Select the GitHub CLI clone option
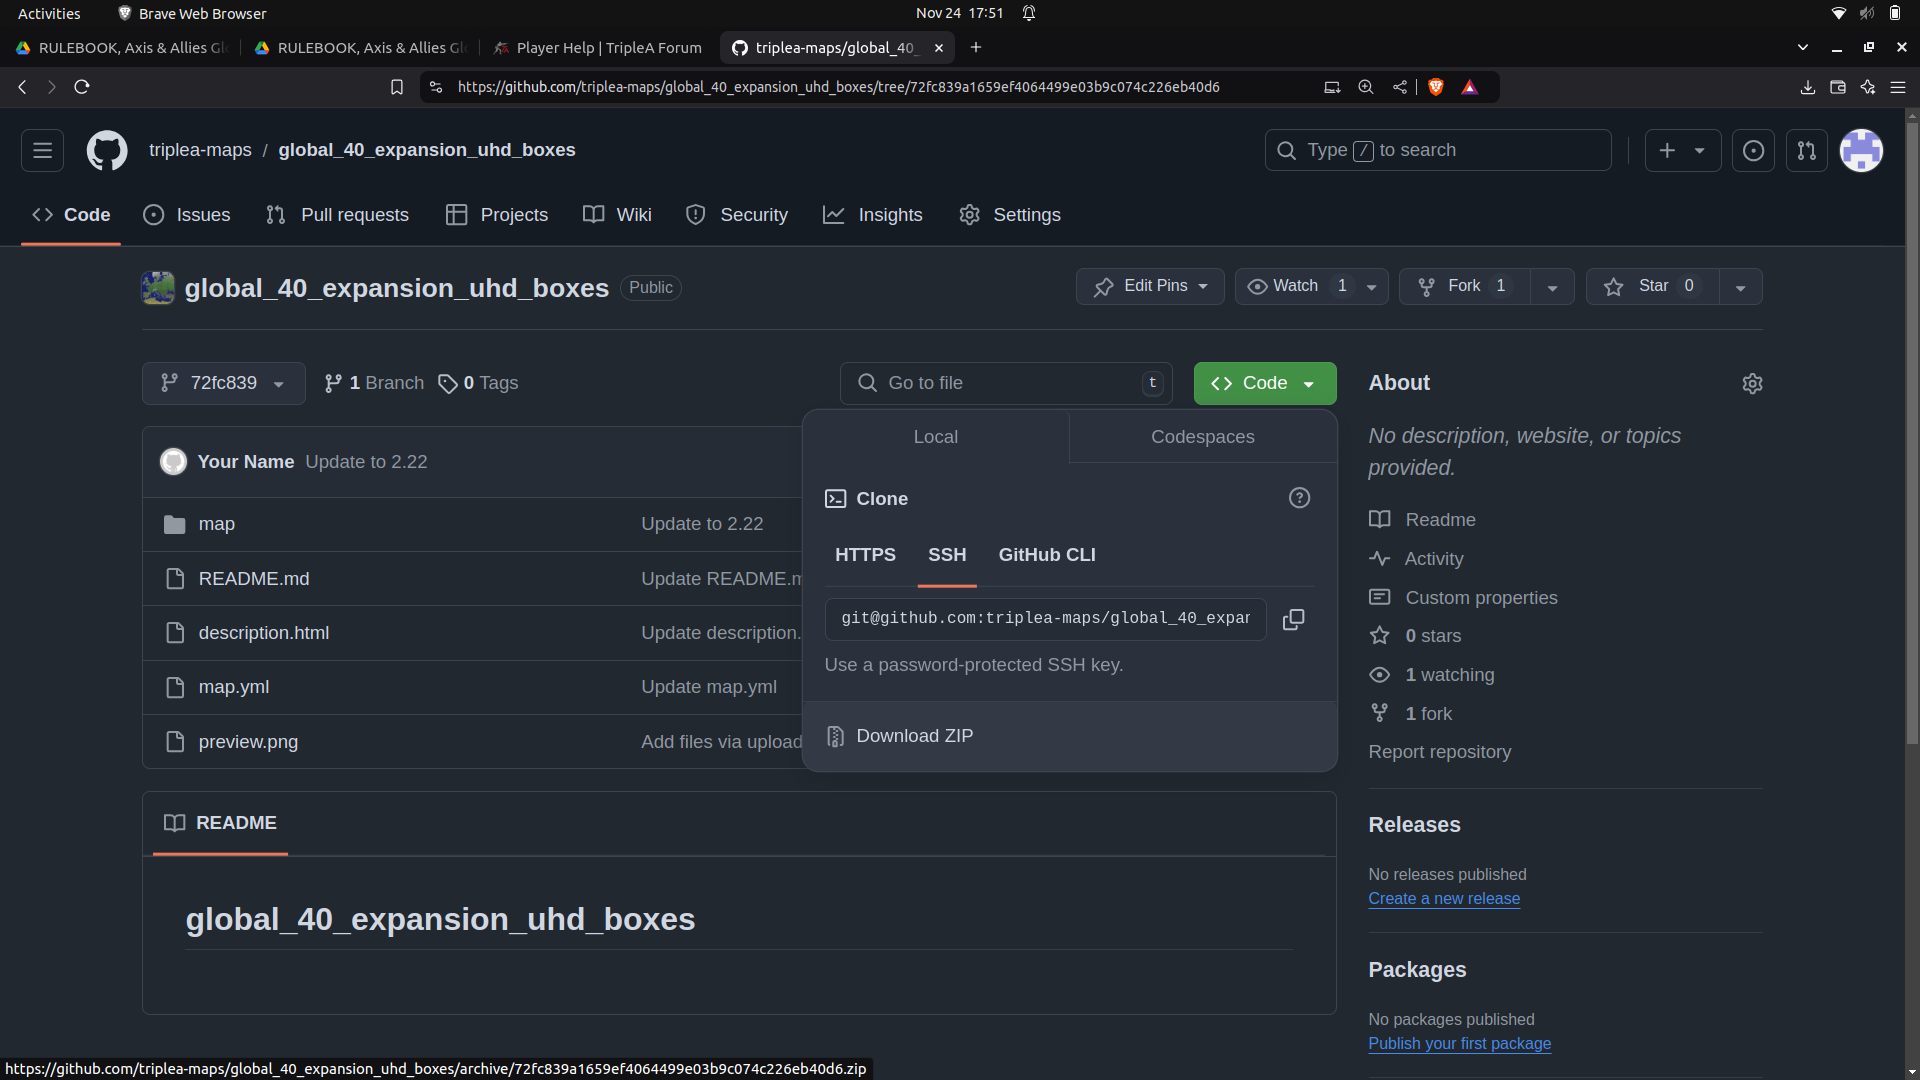Image resolution: width=1920 pixels, height=1080 pixels. pyautogui.click(x=1047, y=555)
